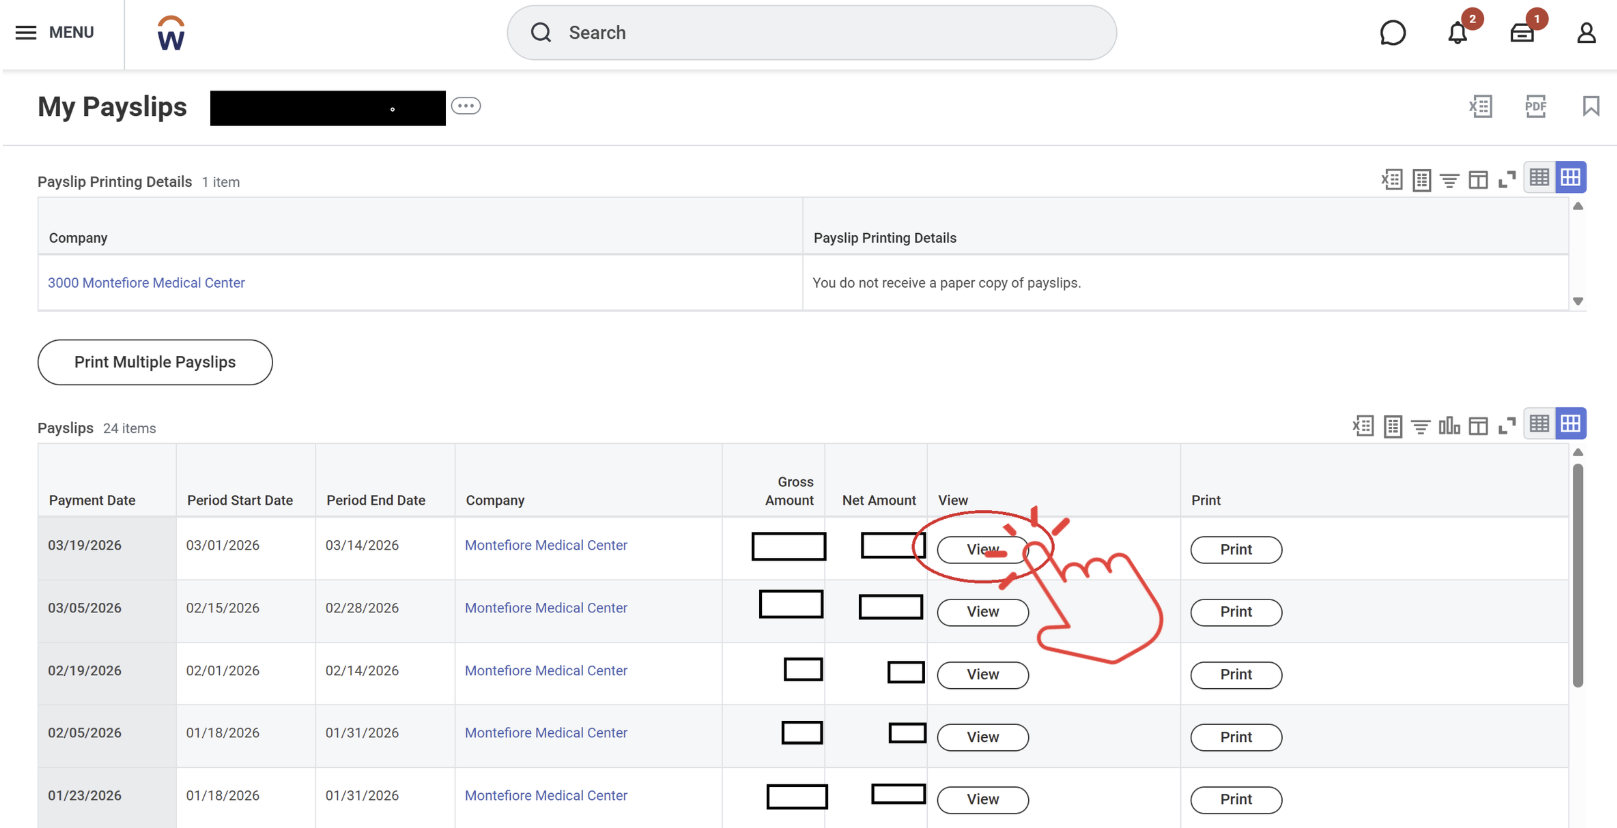Print payslip dated 01/23/2026
This screenshot has width=1617, height=828.
[1236, 800]
